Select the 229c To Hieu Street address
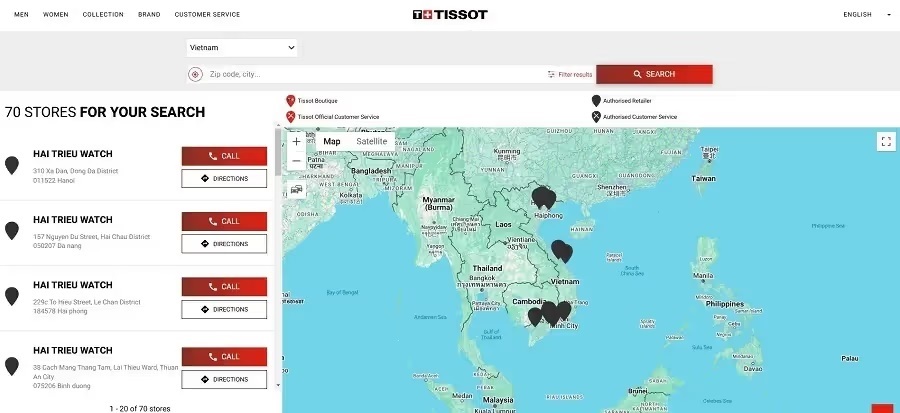The image size is (900, 413). pos(87,302)
